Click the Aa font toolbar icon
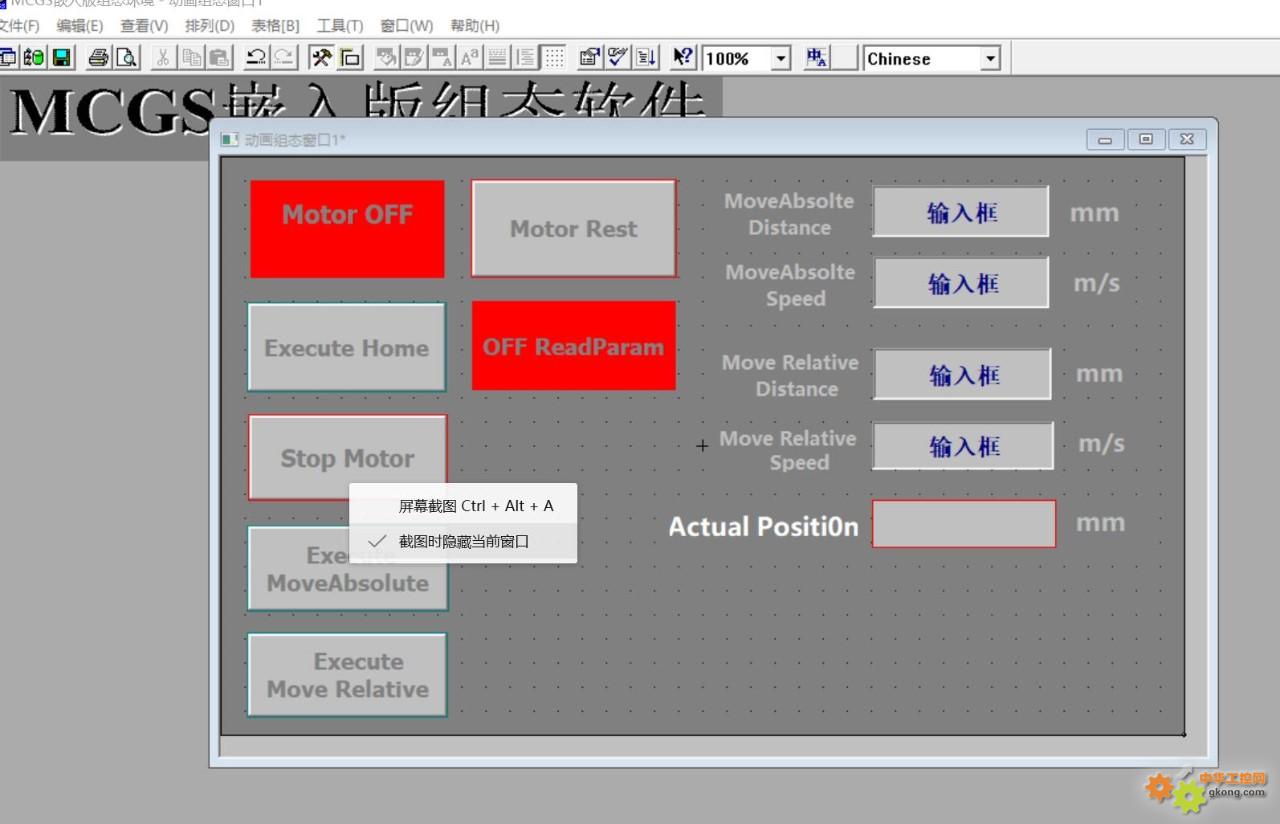The width and height of the screenshot is (1280, 824). click(470, 58)
